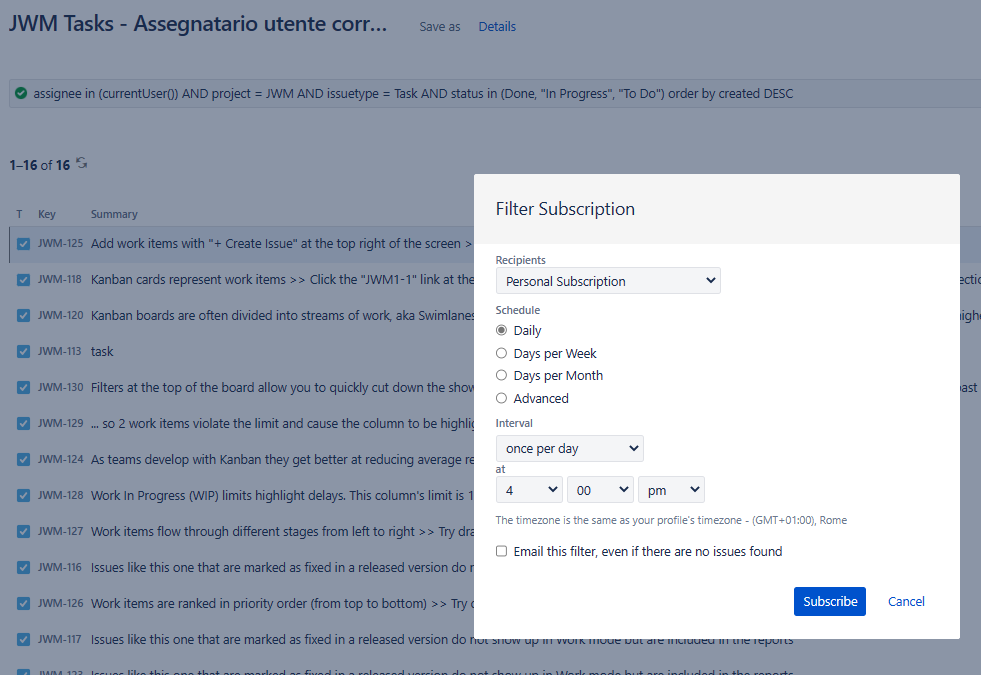Image resolution: width=981 pixels, height=675 pixels.
Task: Open issue key JWM-127
Action: coord(60,531)
